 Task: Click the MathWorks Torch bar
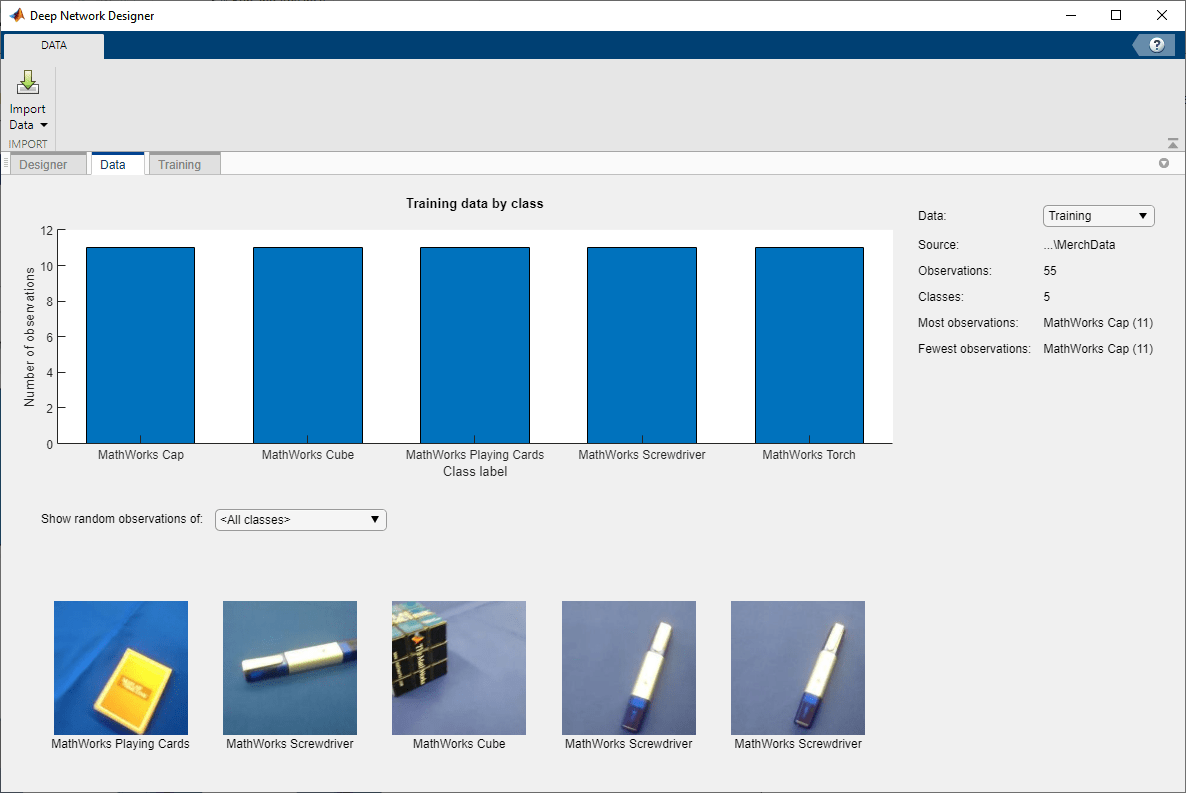coord(809,345)
